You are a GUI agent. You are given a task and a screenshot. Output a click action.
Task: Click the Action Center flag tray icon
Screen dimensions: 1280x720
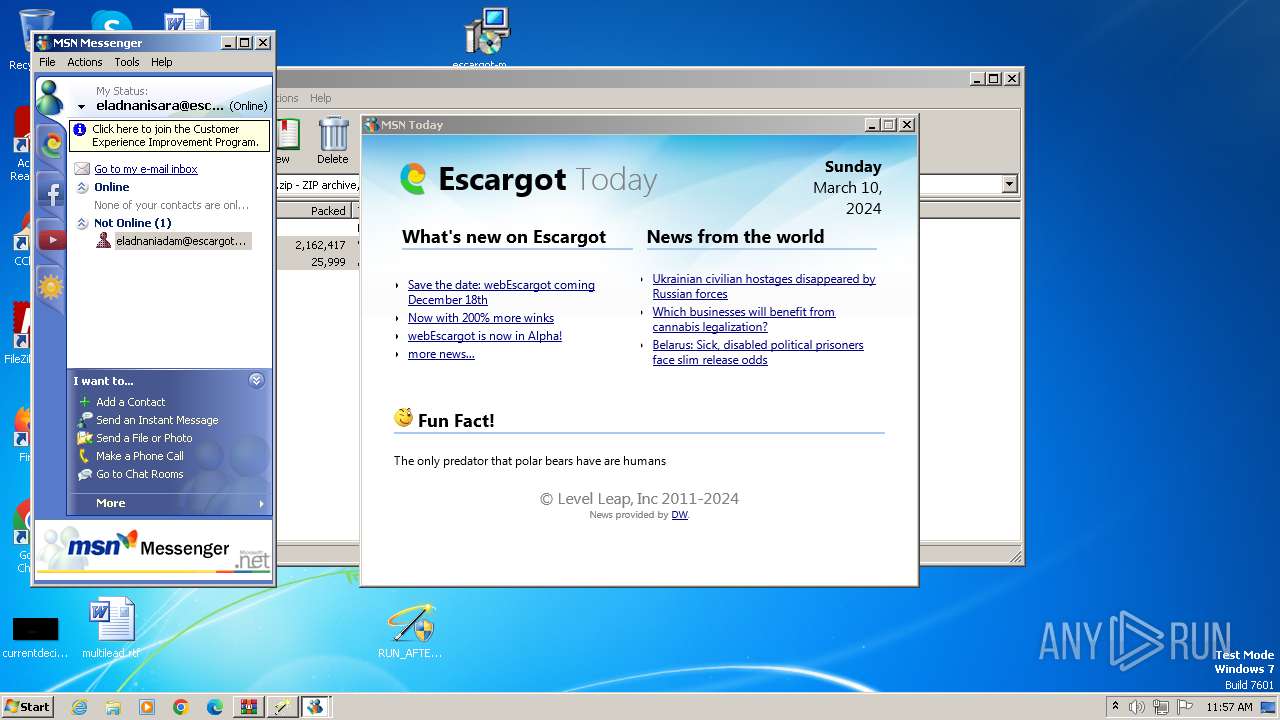pyautogui.click(x=1183, y=707)
